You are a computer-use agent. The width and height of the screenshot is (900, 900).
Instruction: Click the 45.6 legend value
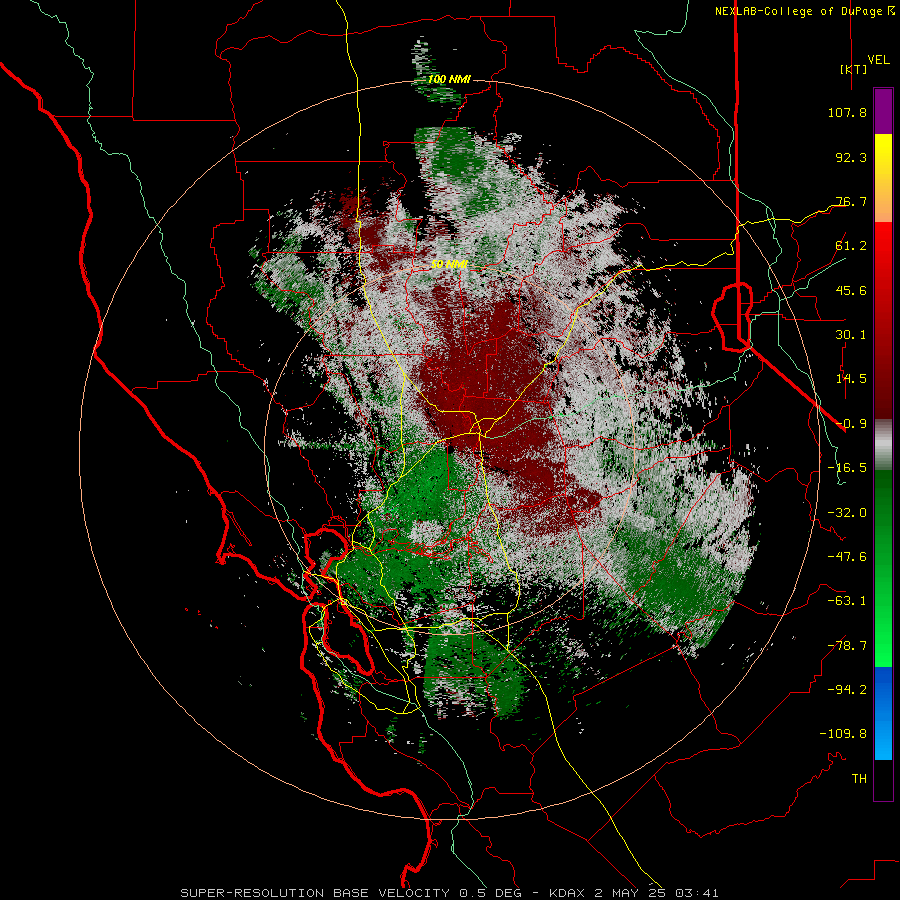click(851, 290)
